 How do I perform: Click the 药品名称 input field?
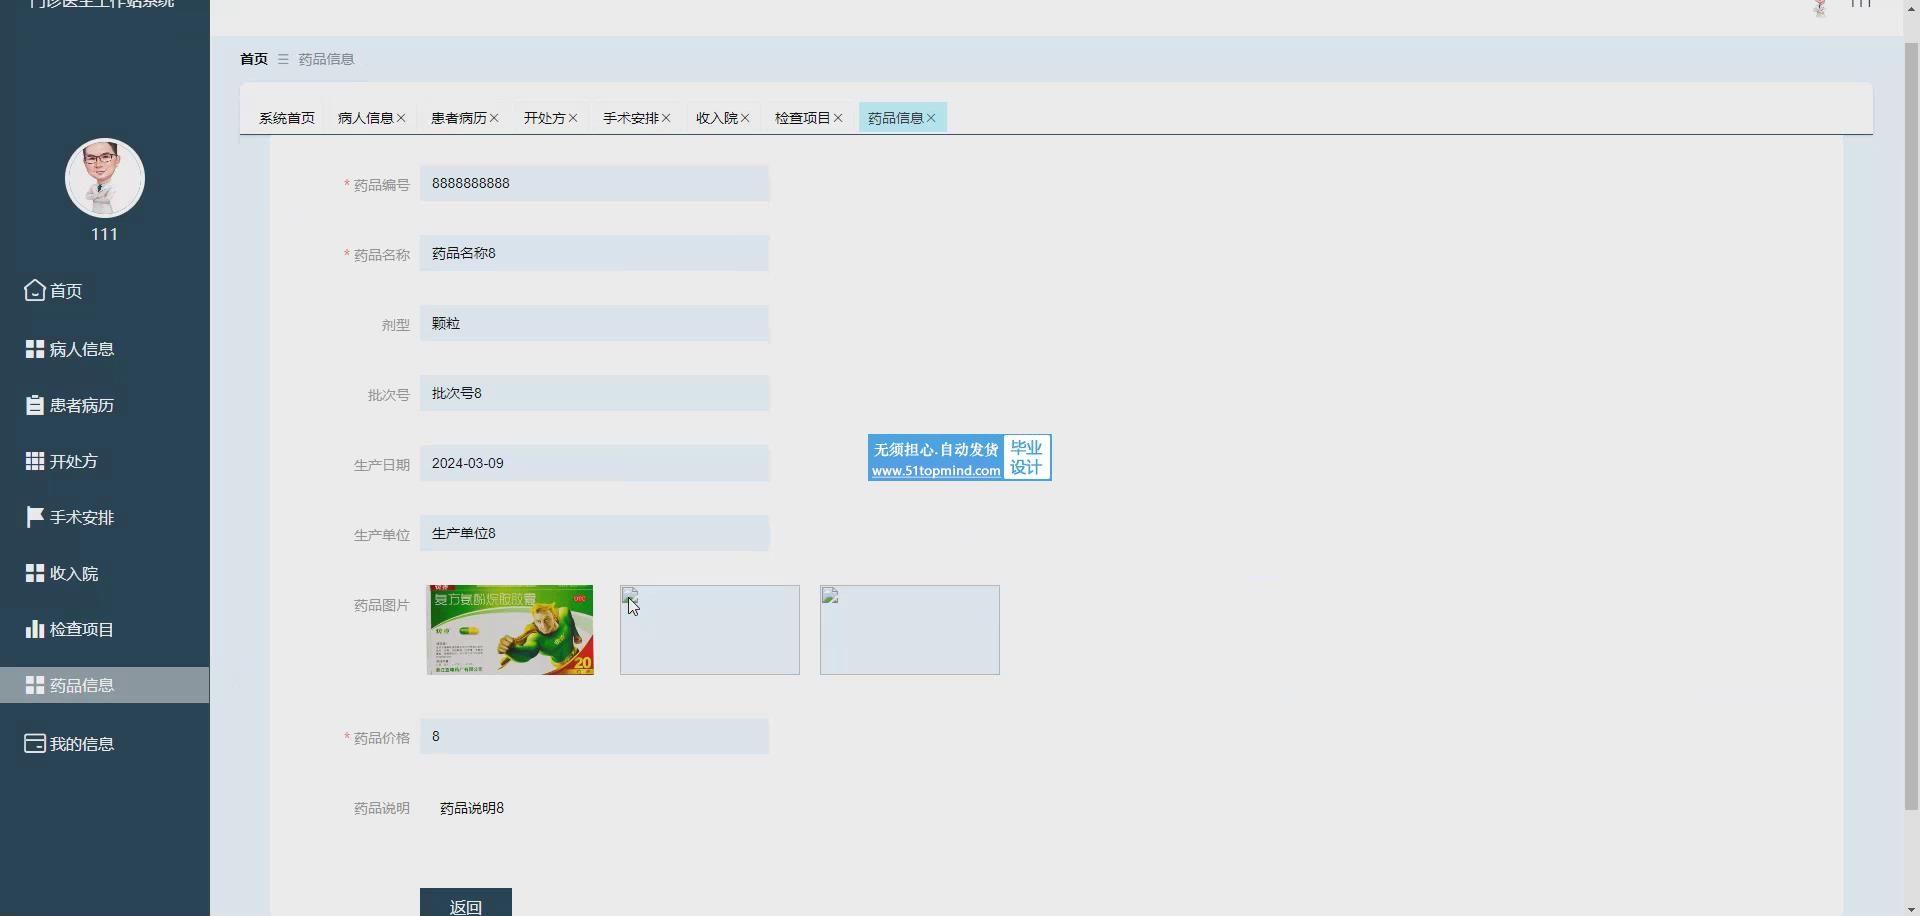click(x=595, y=253)
